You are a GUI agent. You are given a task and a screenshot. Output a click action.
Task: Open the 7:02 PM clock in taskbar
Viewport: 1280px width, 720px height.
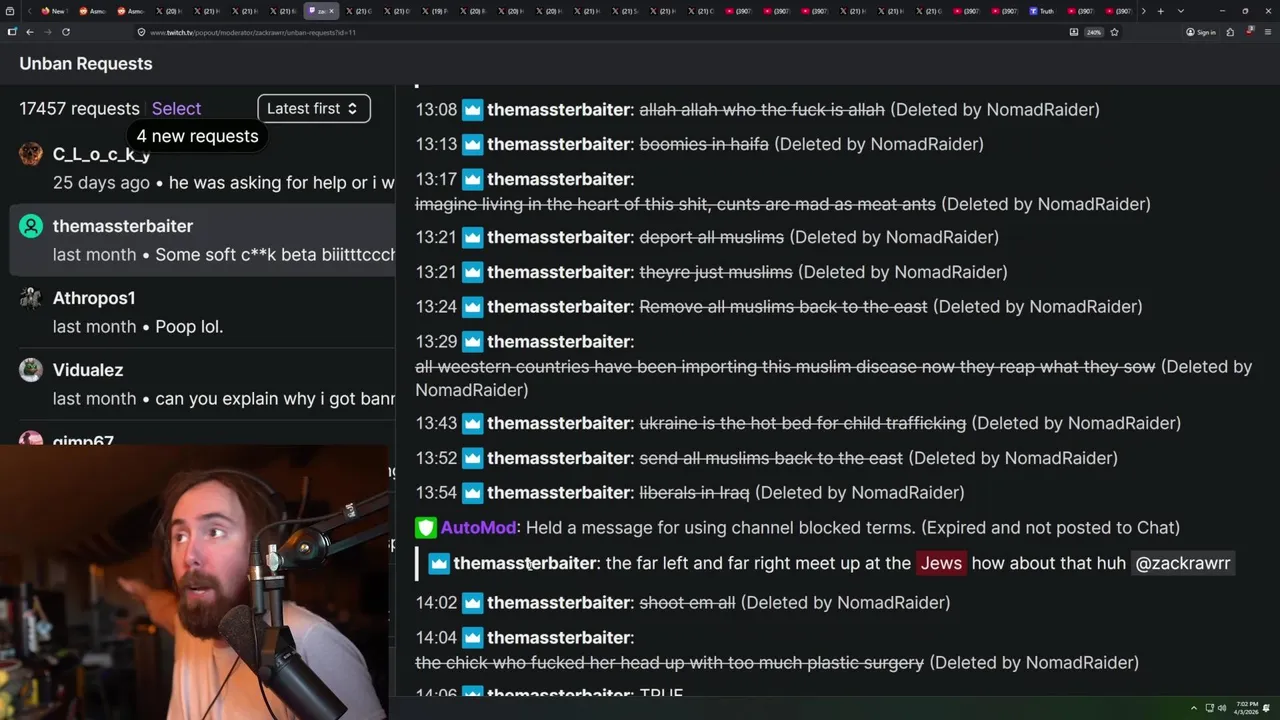click(x=1246, y=708)
